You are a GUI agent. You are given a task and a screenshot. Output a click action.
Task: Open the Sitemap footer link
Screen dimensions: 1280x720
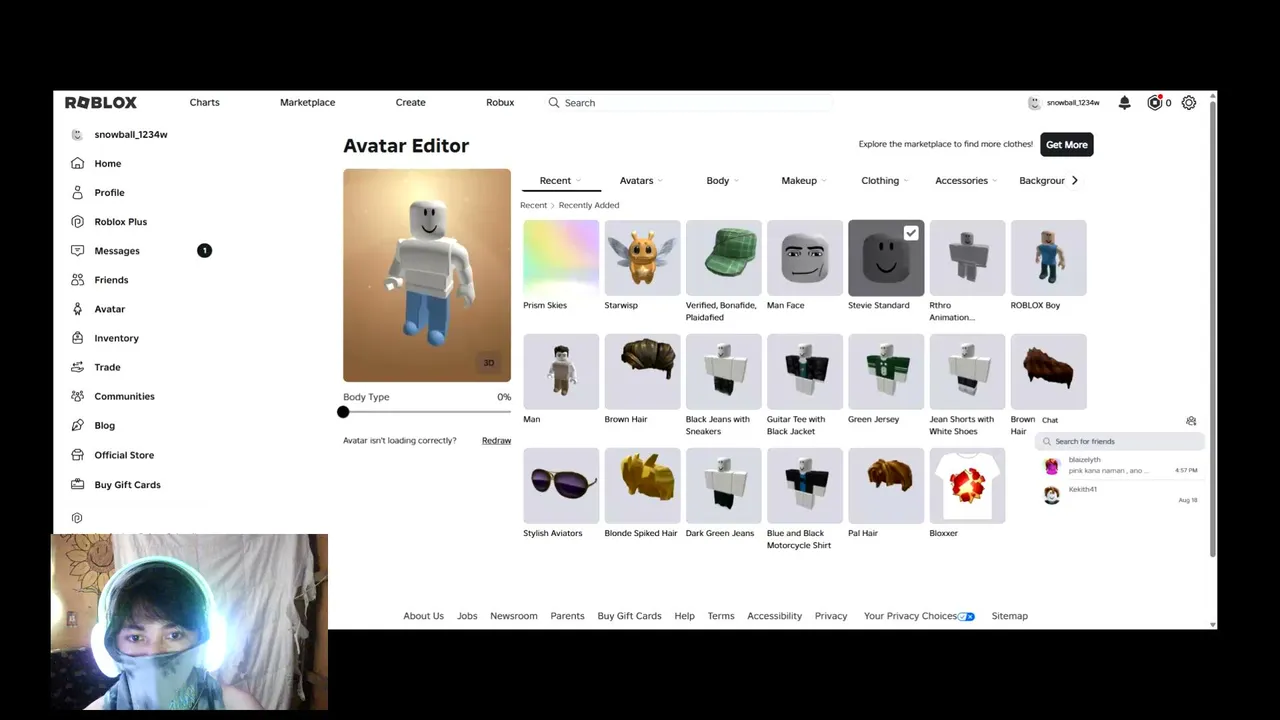[1010, 616]
